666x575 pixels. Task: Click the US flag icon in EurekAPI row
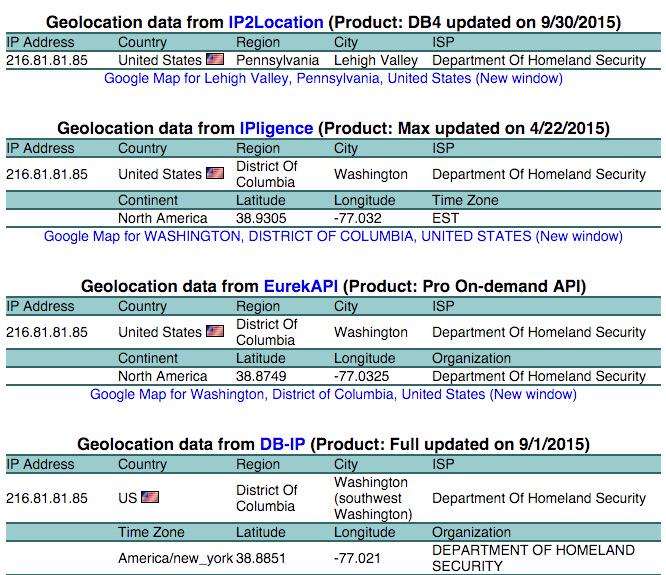215,331
